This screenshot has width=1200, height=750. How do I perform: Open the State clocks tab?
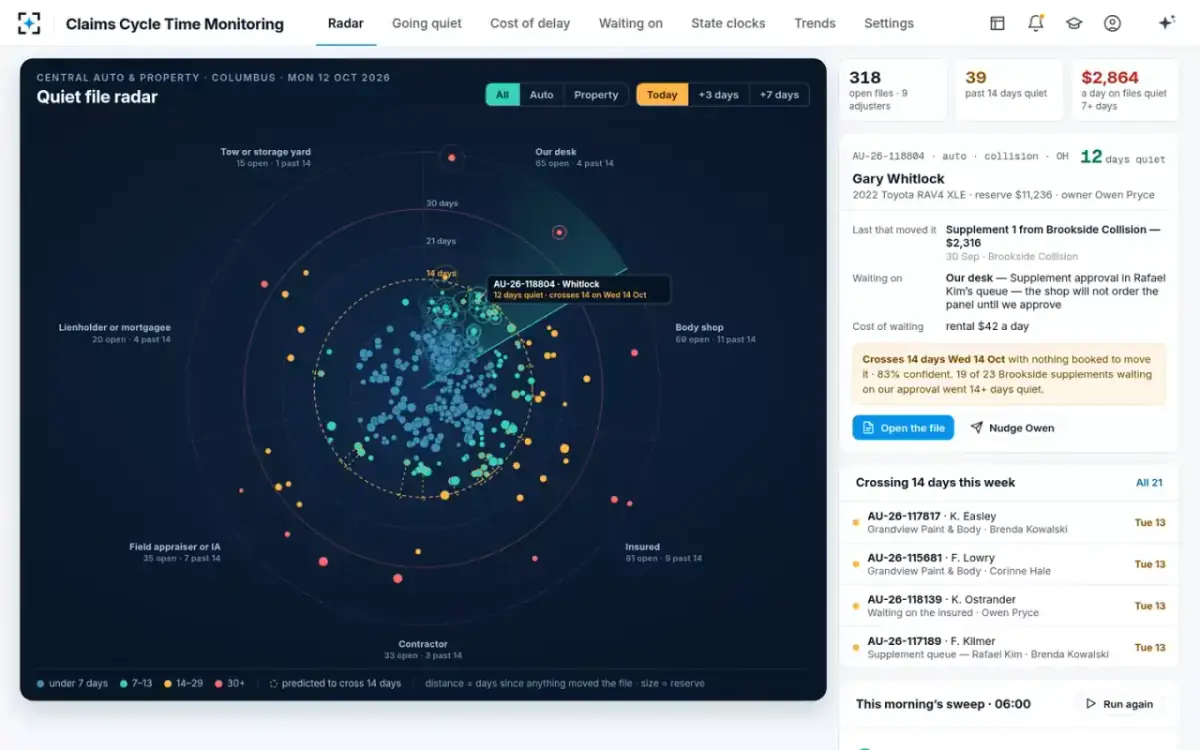click(x=728, y=23)
